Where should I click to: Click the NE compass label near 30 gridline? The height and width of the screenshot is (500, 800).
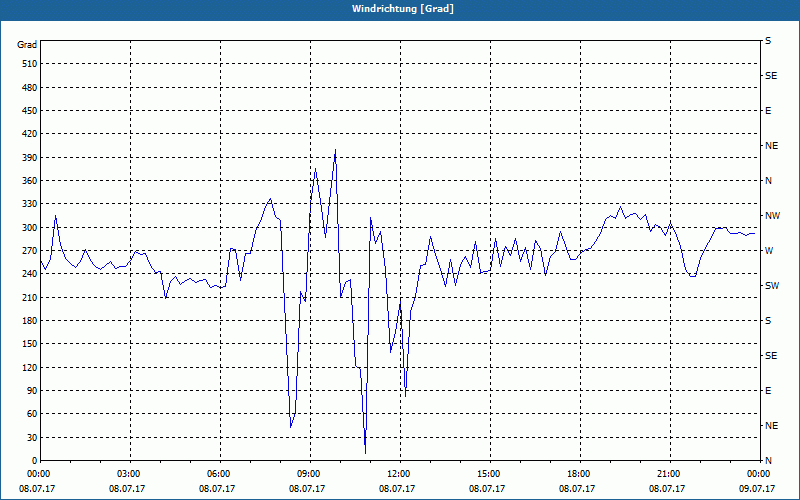(771, 426)
